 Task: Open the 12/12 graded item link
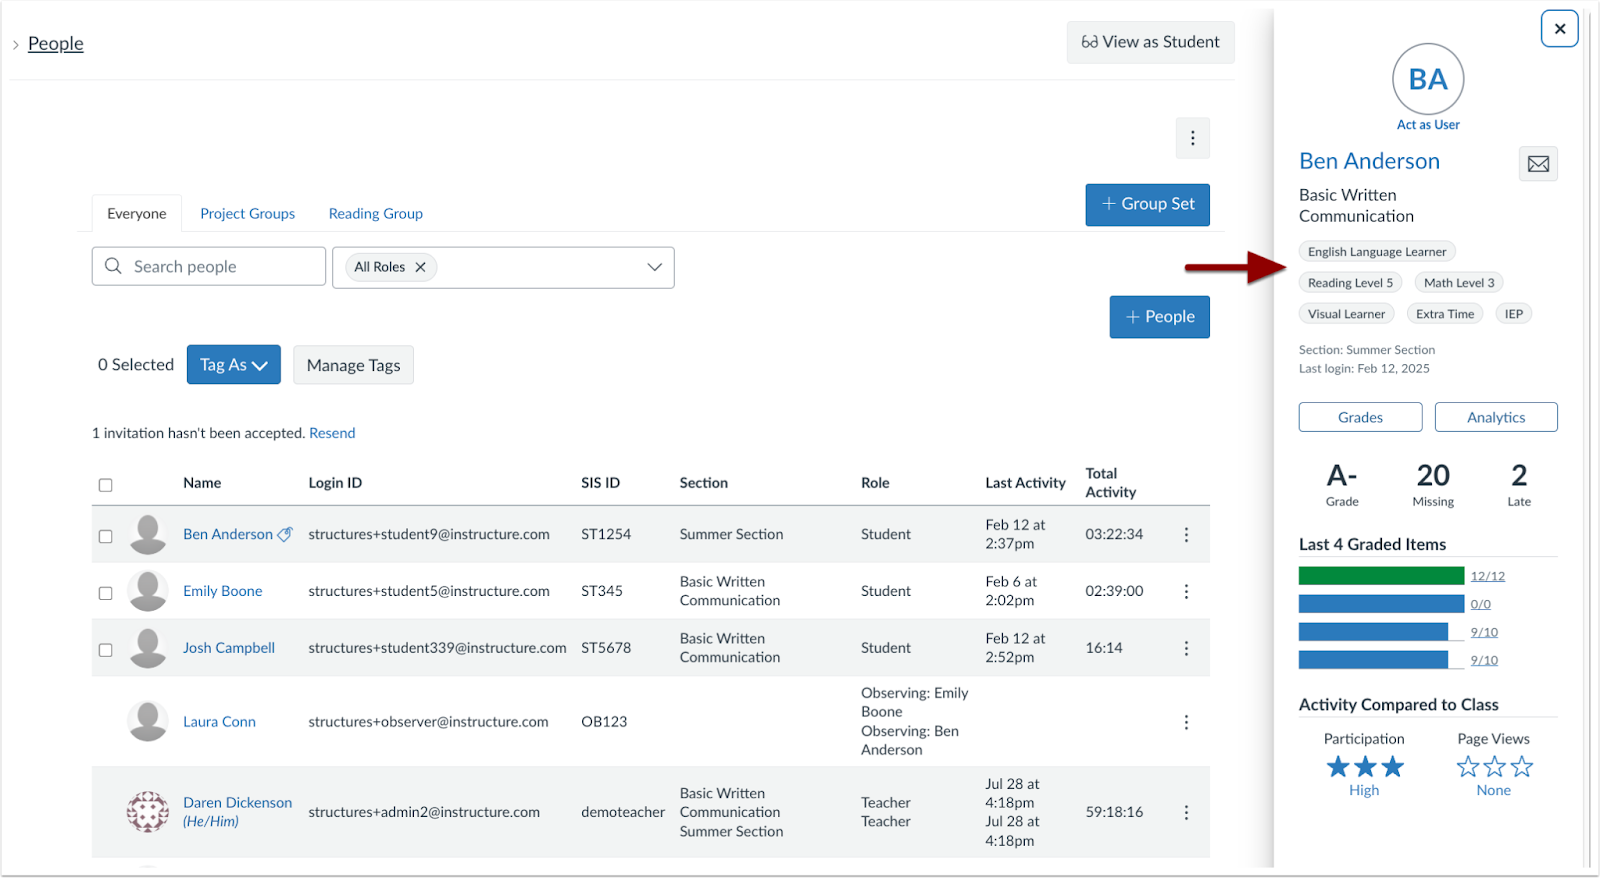pos(1487,576)
